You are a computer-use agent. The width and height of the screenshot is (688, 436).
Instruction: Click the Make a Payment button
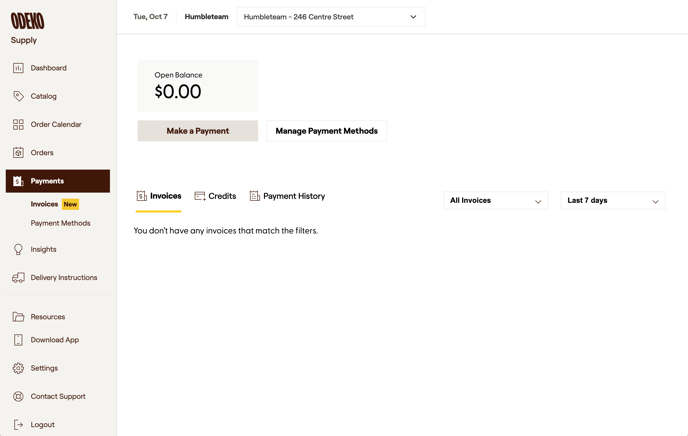coord(198,131)
